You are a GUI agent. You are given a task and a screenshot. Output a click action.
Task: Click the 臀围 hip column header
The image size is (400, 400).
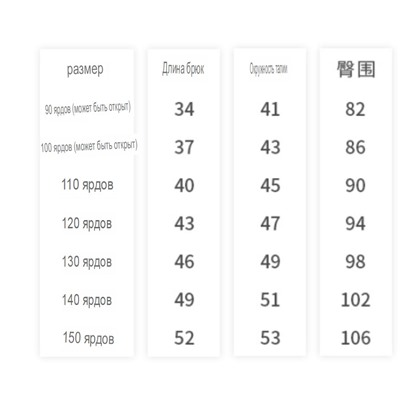[356, 69]
